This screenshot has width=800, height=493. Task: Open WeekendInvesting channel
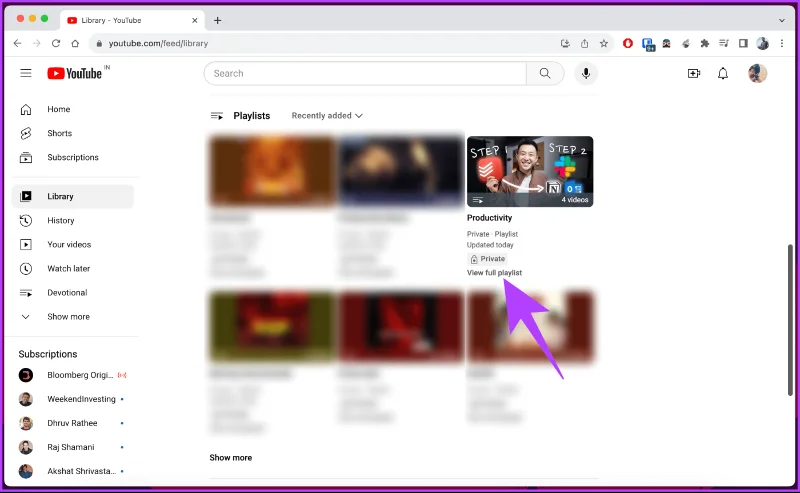73,399
